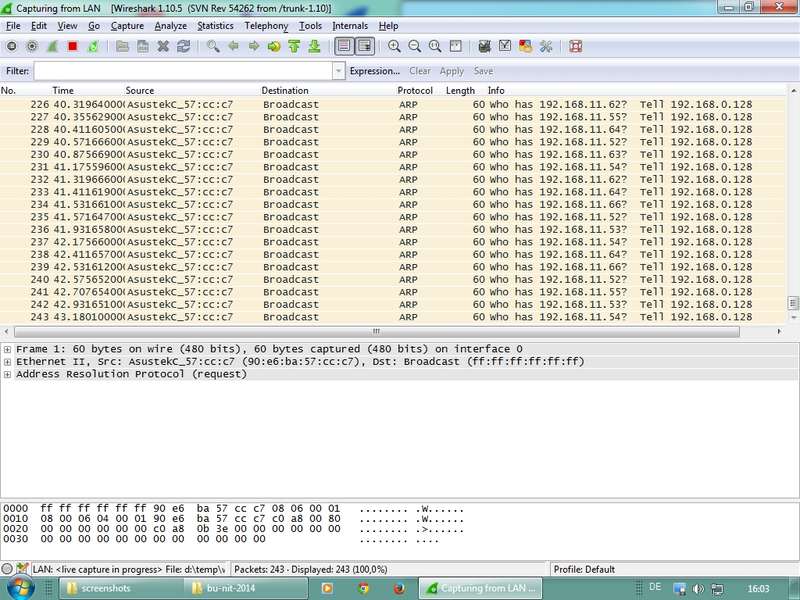
Task: Jump to the last packet
Action: (314, 46)
